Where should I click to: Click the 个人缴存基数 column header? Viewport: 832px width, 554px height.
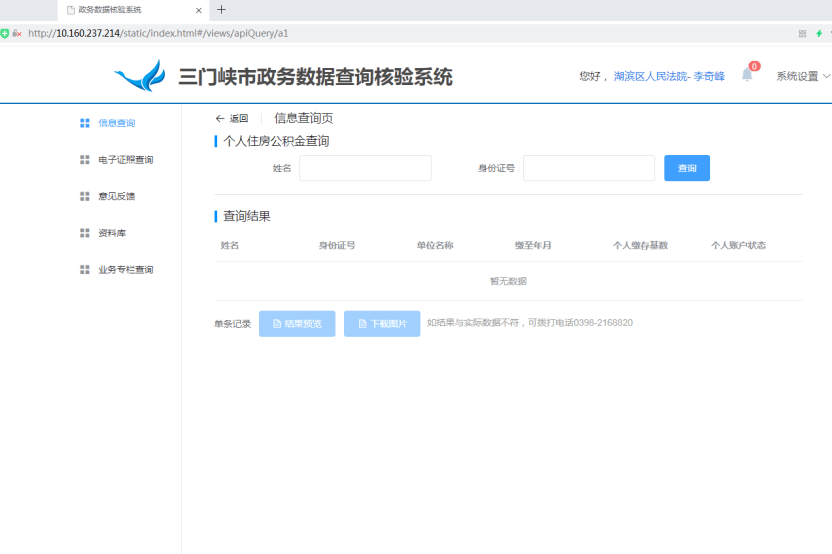(x=640, y=245)
